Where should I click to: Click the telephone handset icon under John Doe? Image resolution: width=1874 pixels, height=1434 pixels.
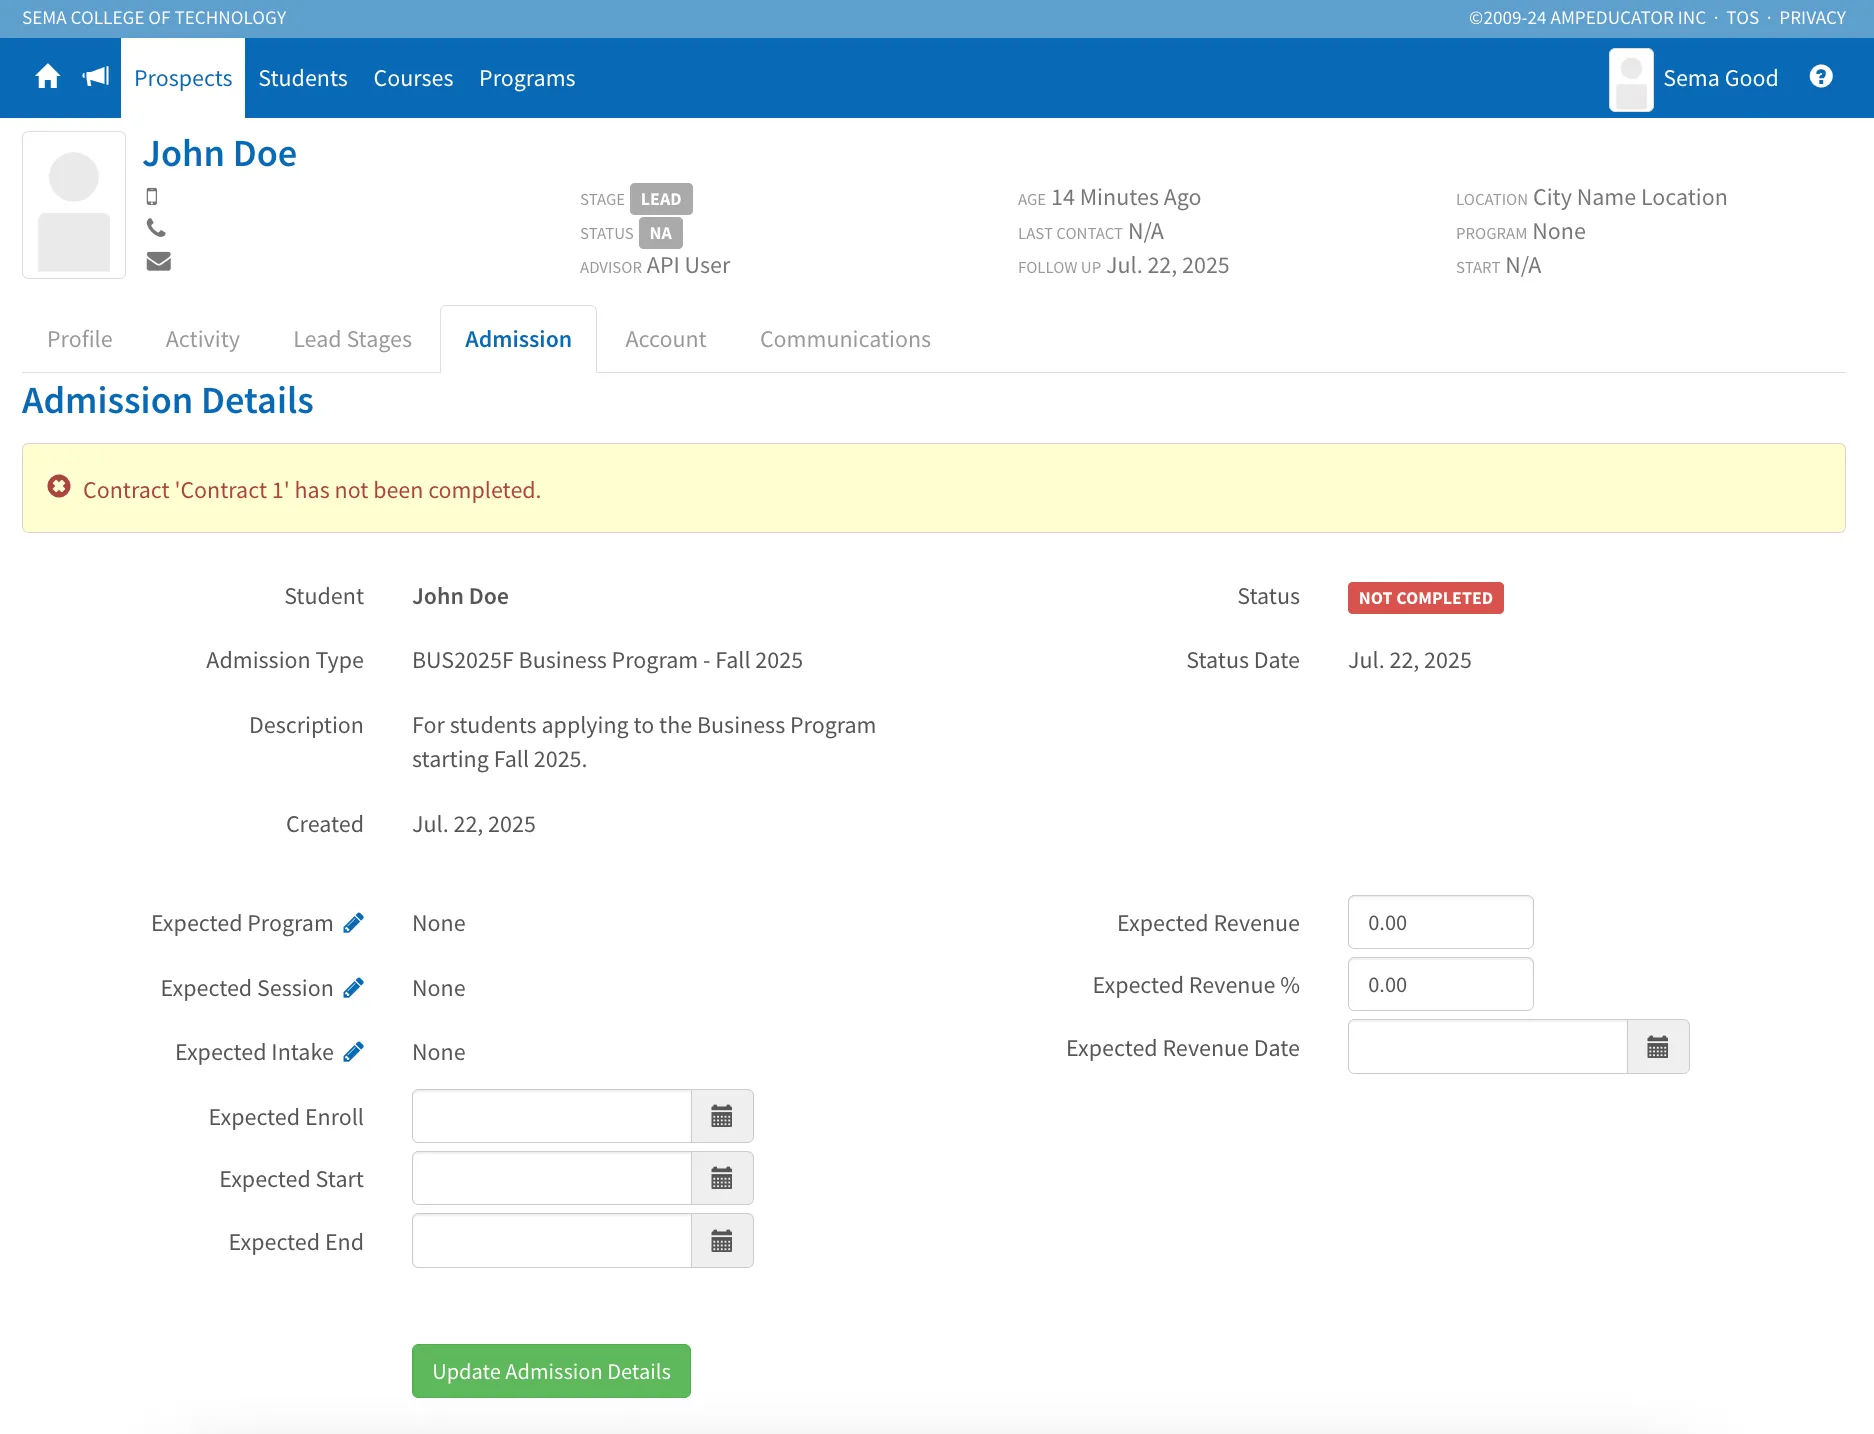click(x=156, y=228)
